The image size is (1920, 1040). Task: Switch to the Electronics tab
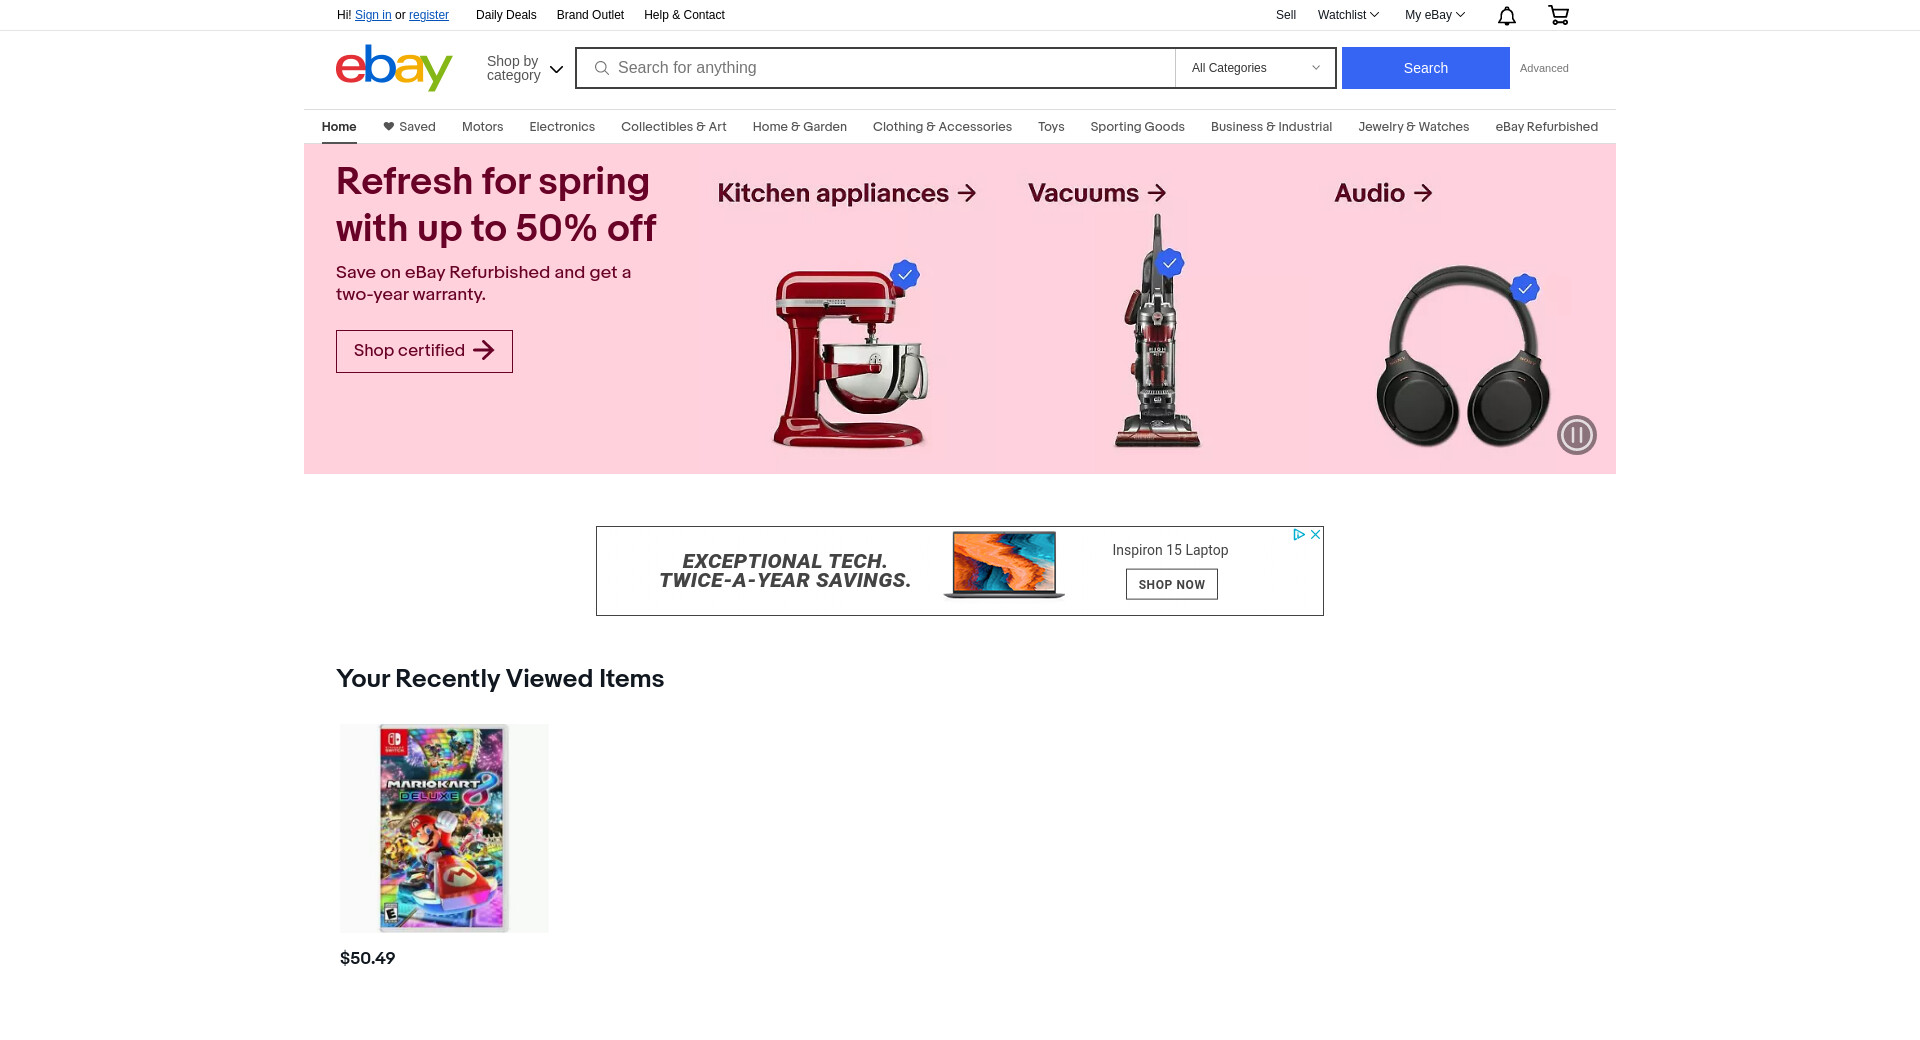562,127
